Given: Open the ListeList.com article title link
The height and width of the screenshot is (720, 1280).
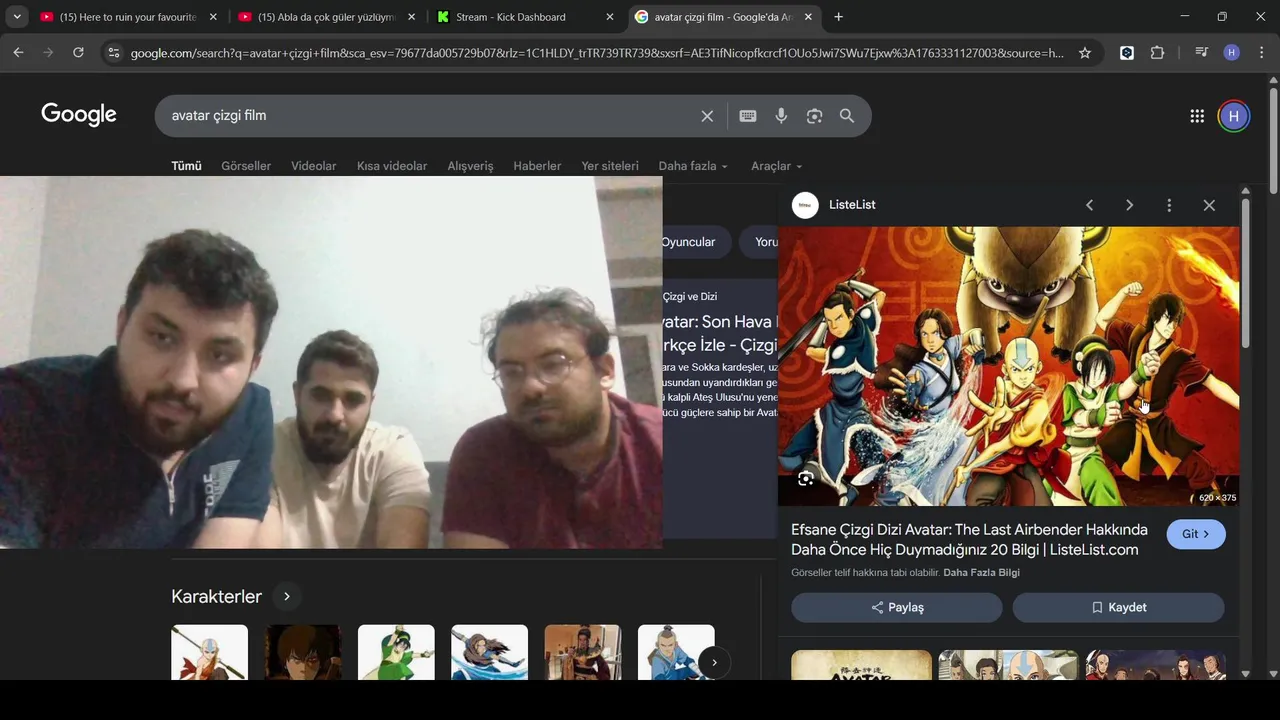Looking at the screenshot, I should (969, 540).
